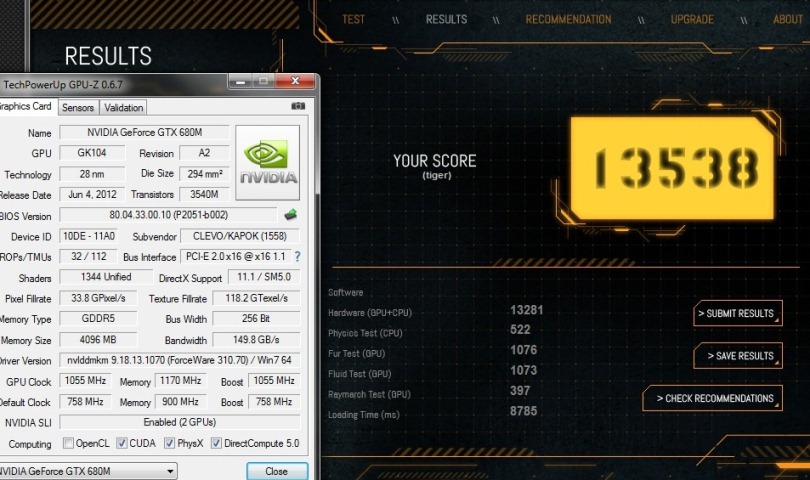Click the GPU Name field
The width and height of the screenshot is (810, 480).
[x=144, y=132]
